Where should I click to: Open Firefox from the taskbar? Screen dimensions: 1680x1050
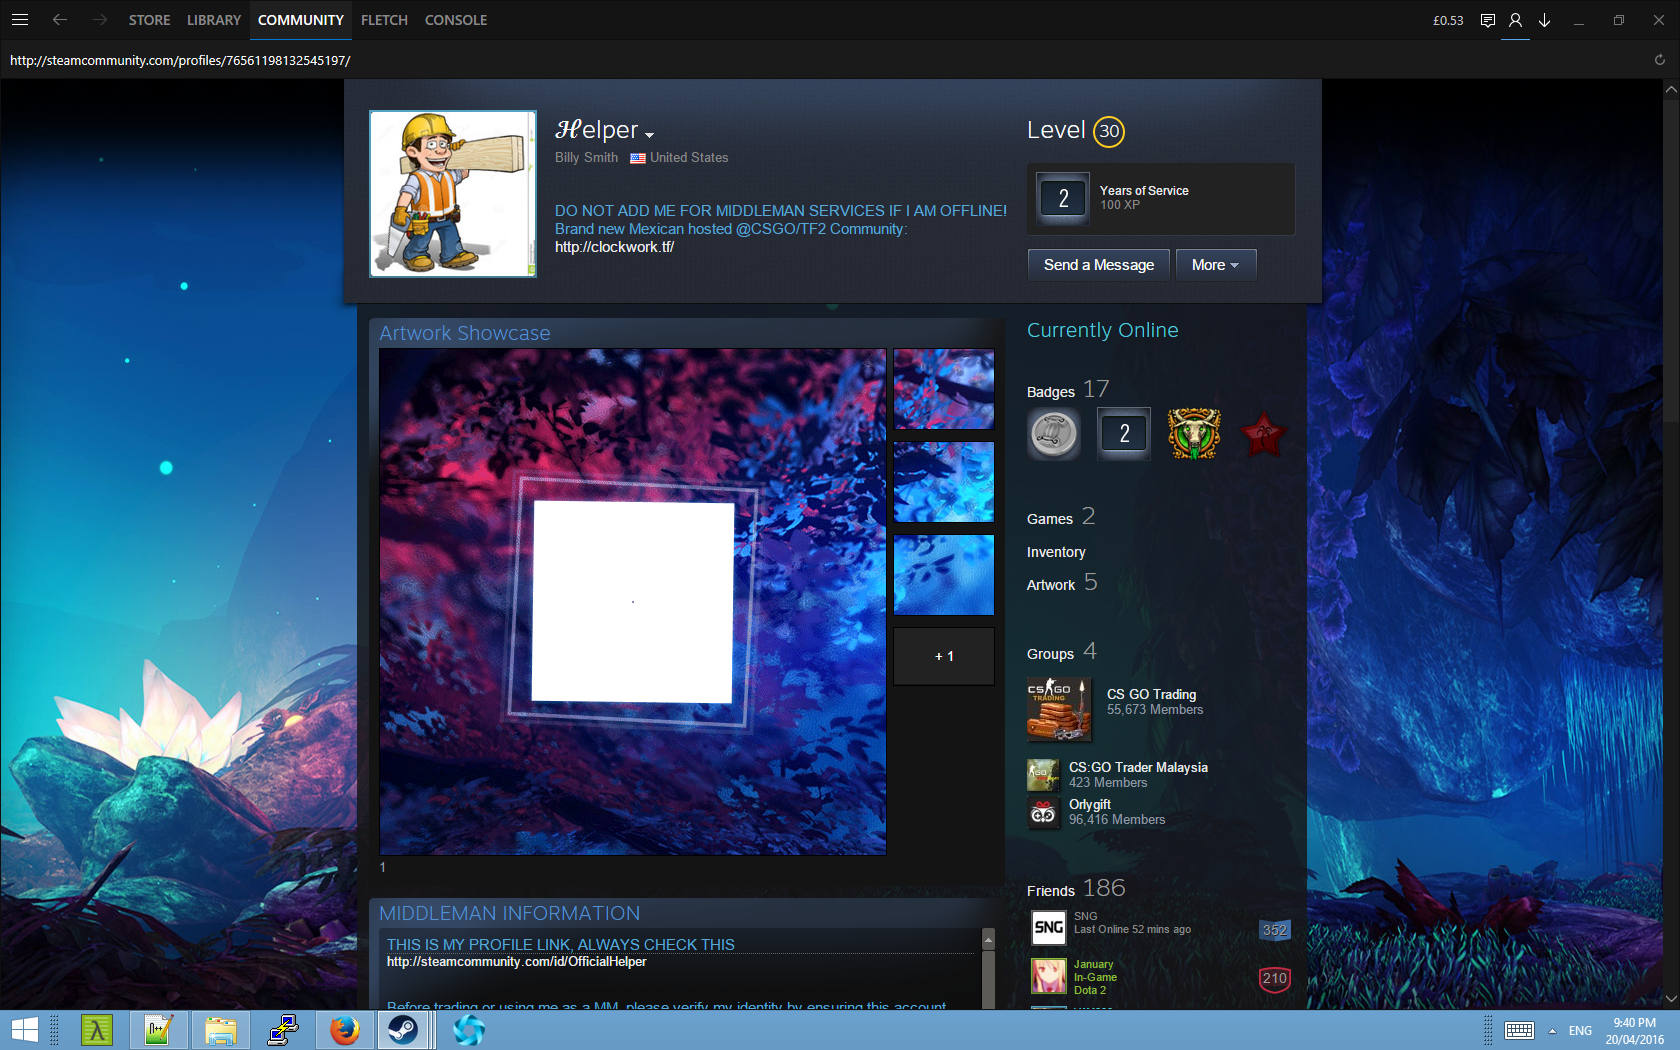(344, 1030)
